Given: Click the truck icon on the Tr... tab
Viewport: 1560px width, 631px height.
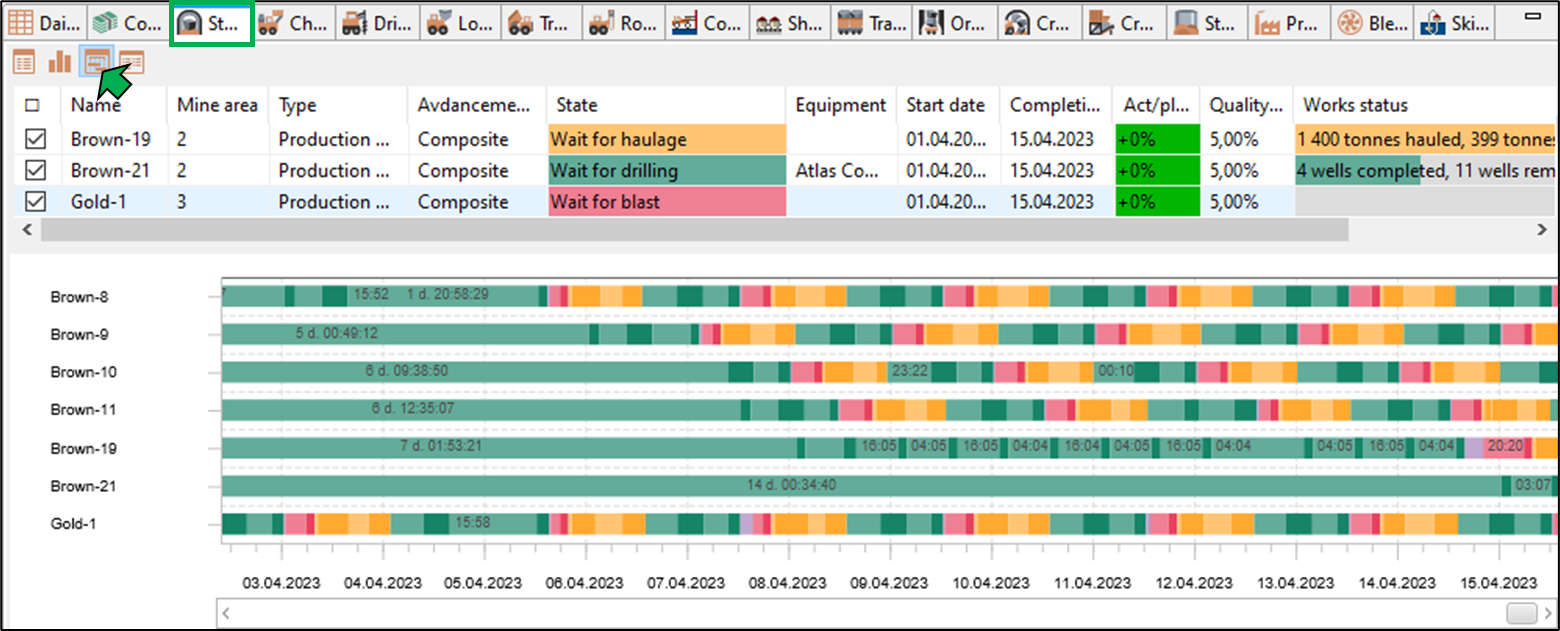Looking at the screenshot, I should click(521, 22).
